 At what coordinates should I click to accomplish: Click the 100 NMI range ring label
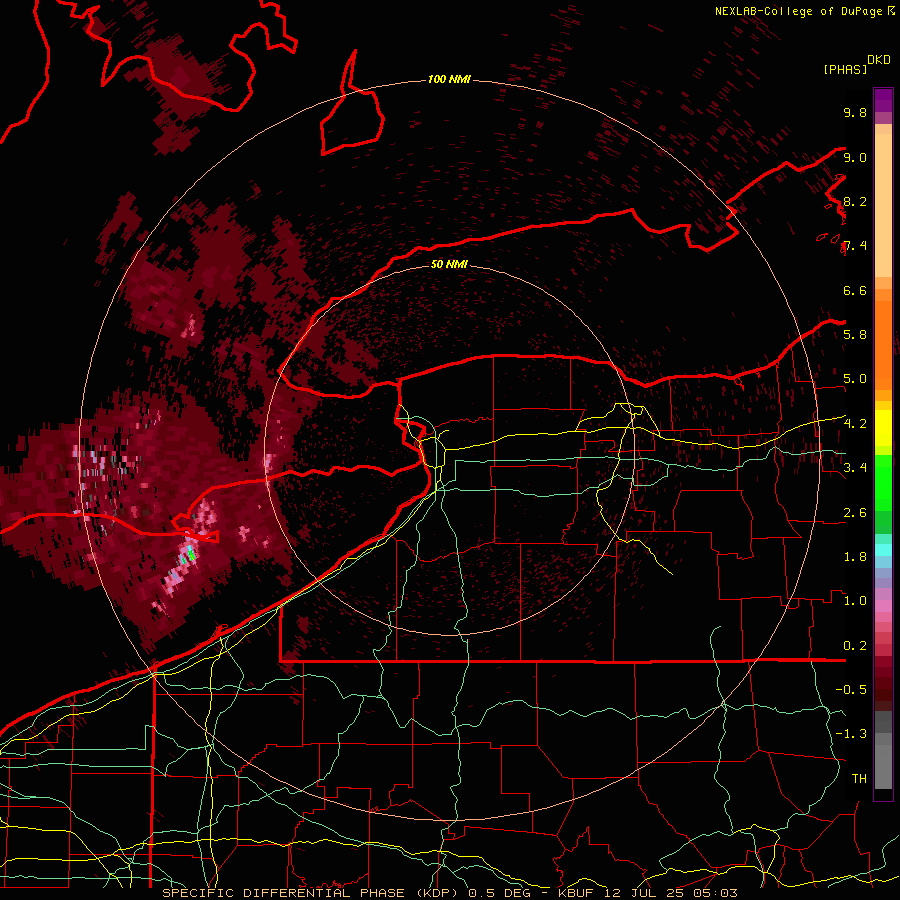tap(449, 79)
